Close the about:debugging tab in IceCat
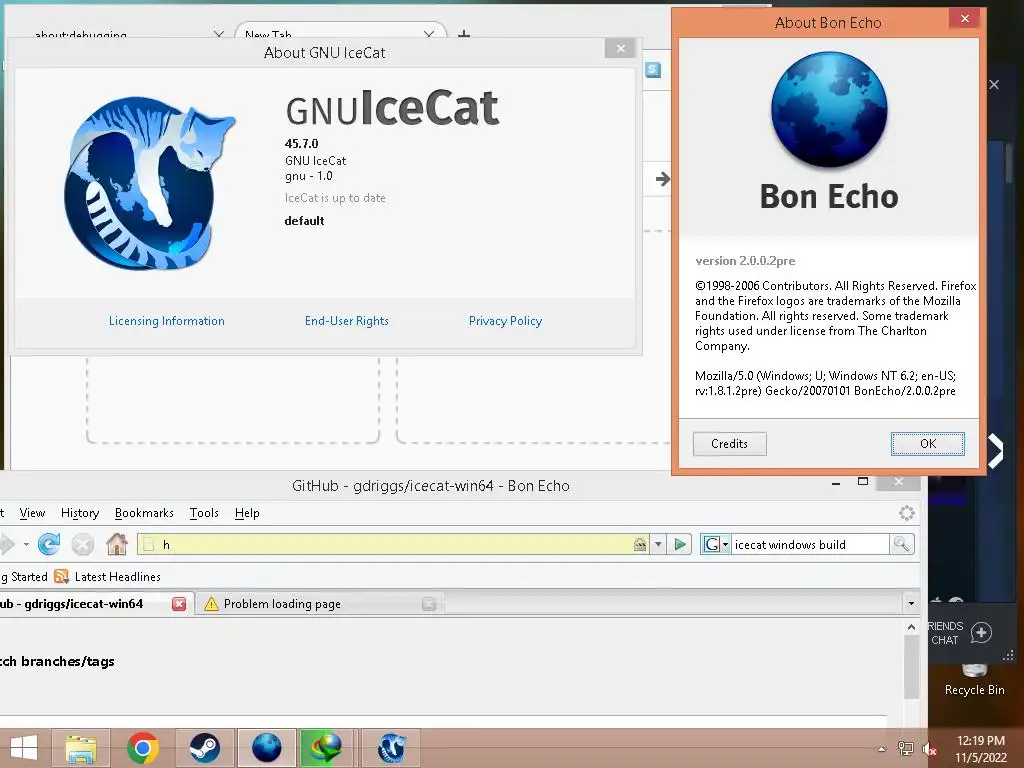 (219, 34)
